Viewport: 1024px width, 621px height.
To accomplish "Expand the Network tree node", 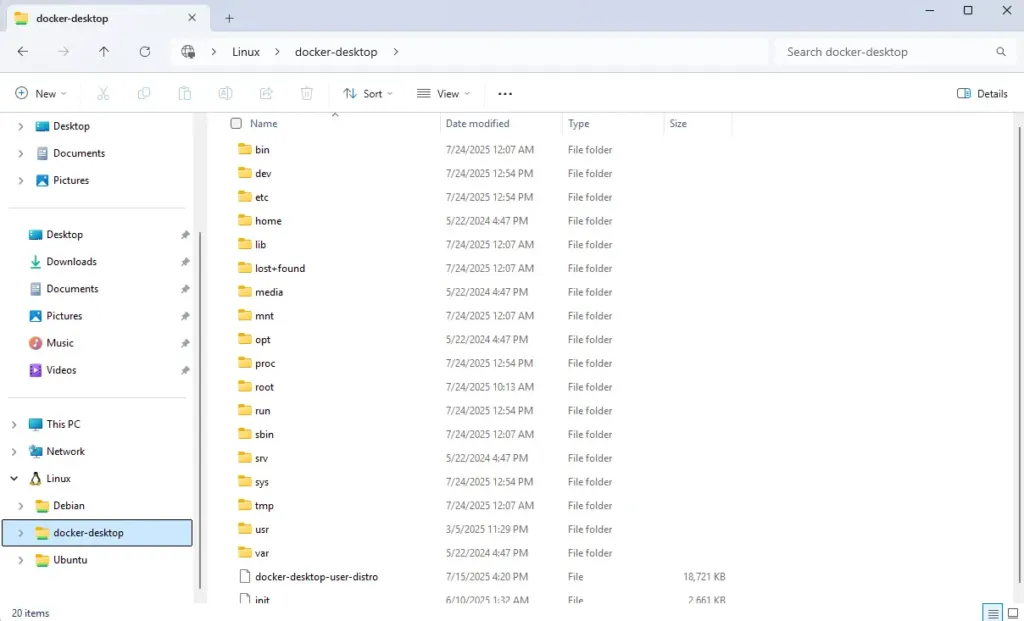I will [x=14, y=451].
